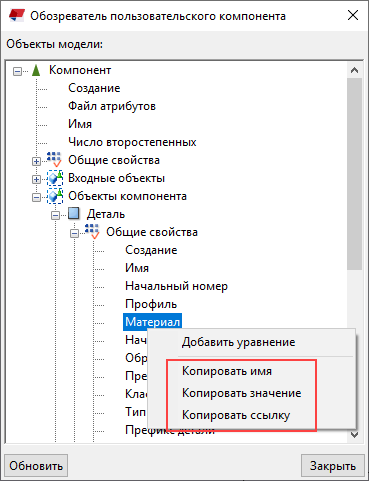Select the Деталь label
Image resolution: width=369 pixels, height=481 pixels.
pyautogui.click(x=106, y=214)
